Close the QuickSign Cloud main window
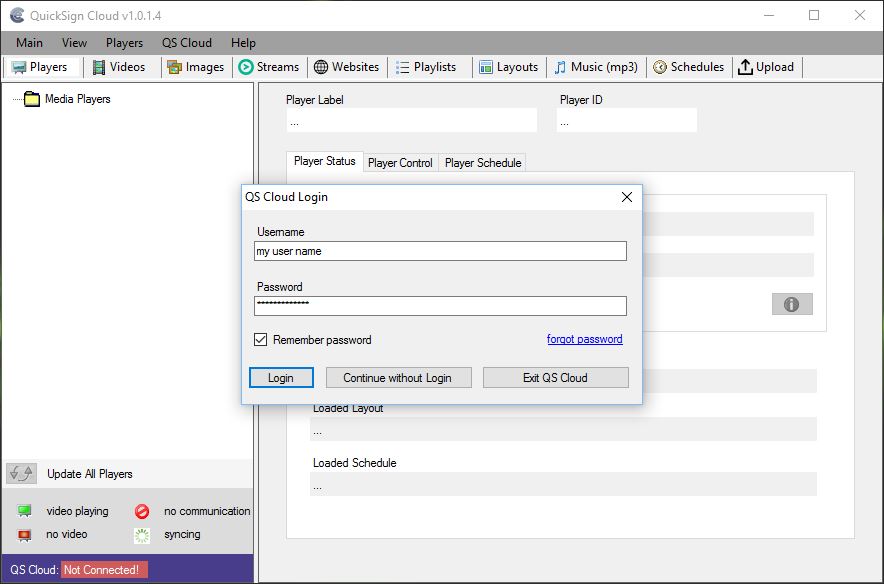This screenshot has height=584, width=884. tap(860, 15)
